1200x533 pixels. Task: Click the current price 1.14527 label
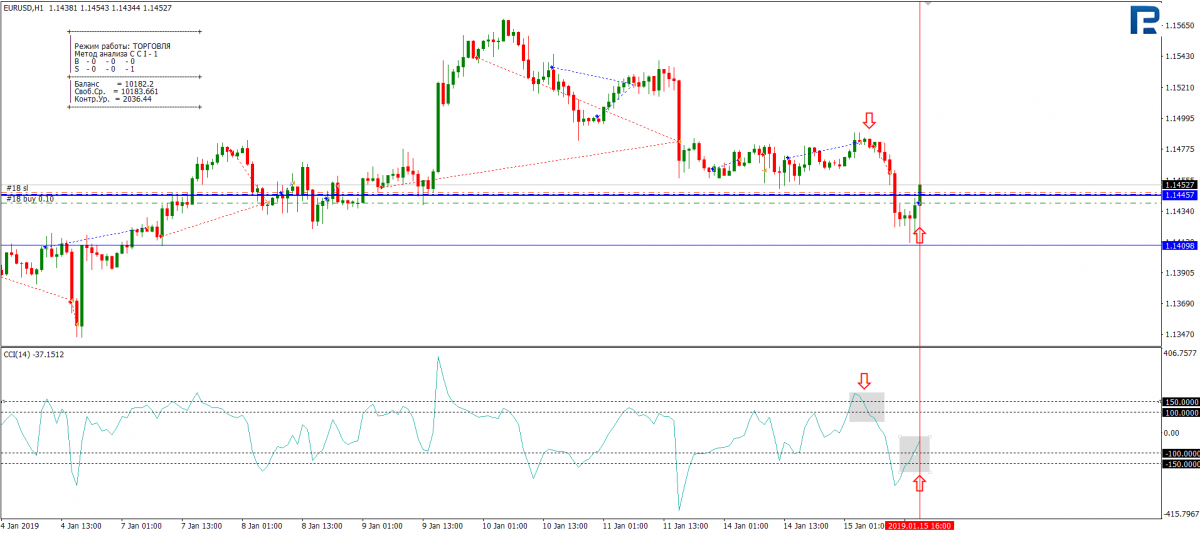pos(1180,186)
